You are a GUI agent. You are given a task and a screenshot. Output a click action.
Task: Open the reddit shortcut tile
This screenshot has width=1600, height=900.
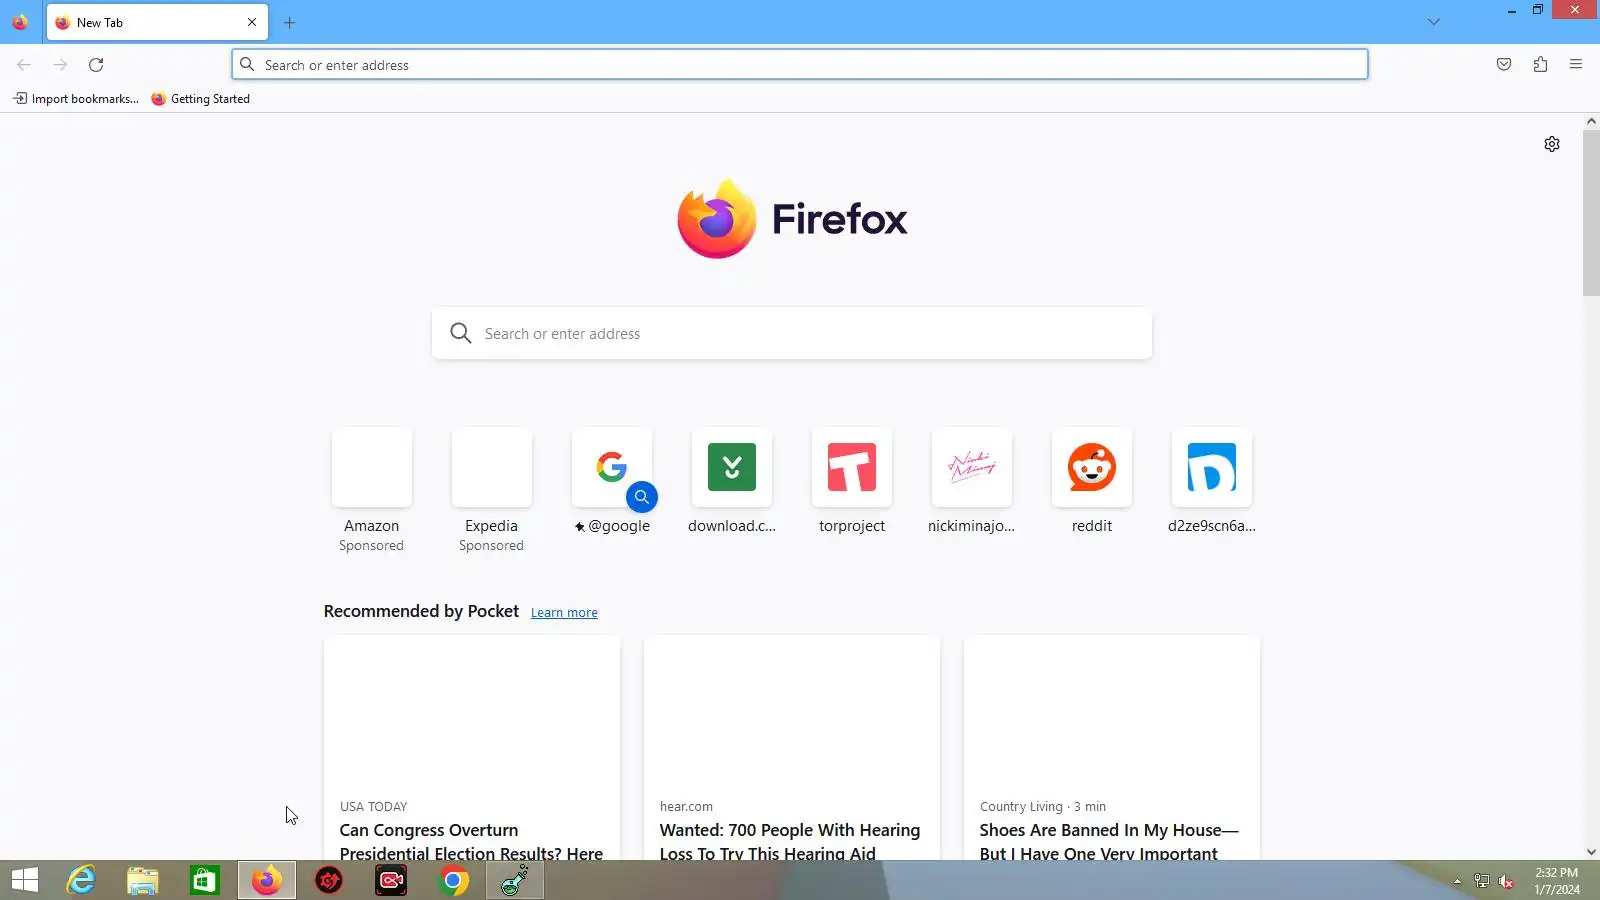click(x=1091, y=482)
